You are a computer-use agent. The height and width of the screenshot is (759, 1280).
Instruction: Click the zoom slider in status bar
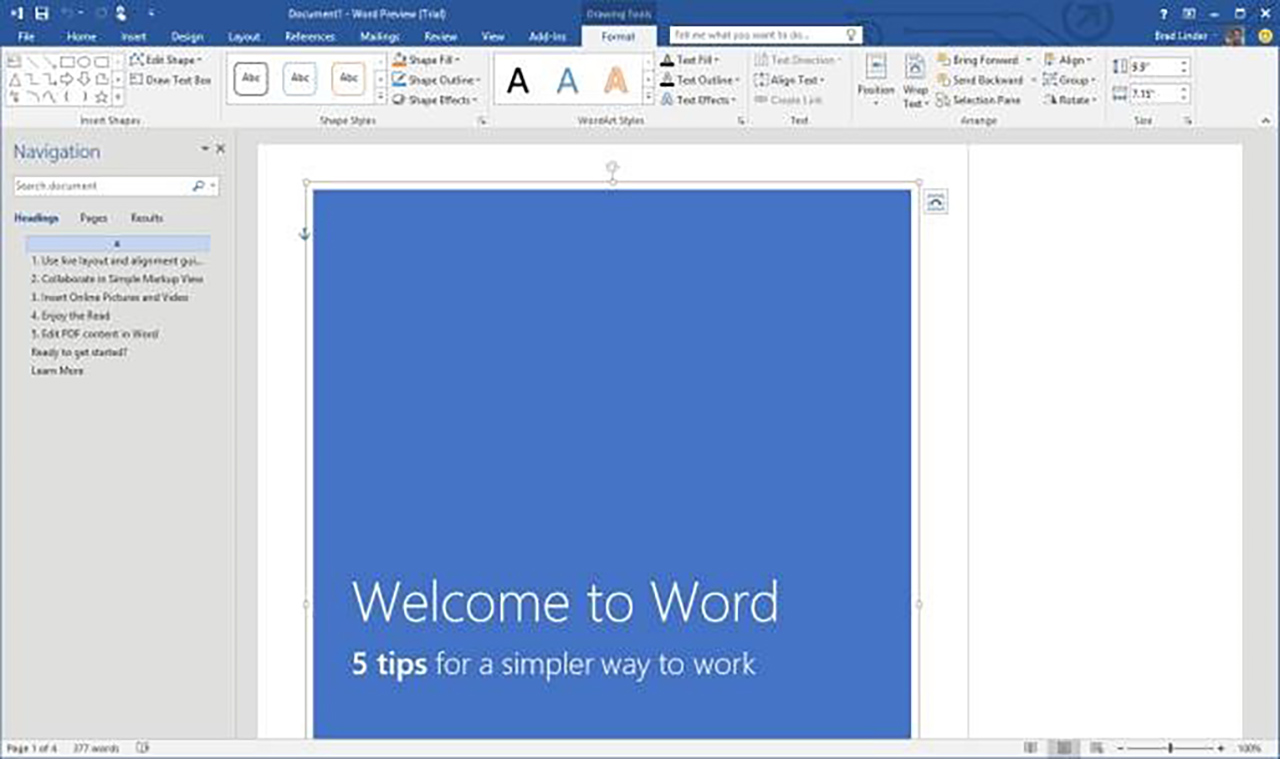coord(1169,748)
